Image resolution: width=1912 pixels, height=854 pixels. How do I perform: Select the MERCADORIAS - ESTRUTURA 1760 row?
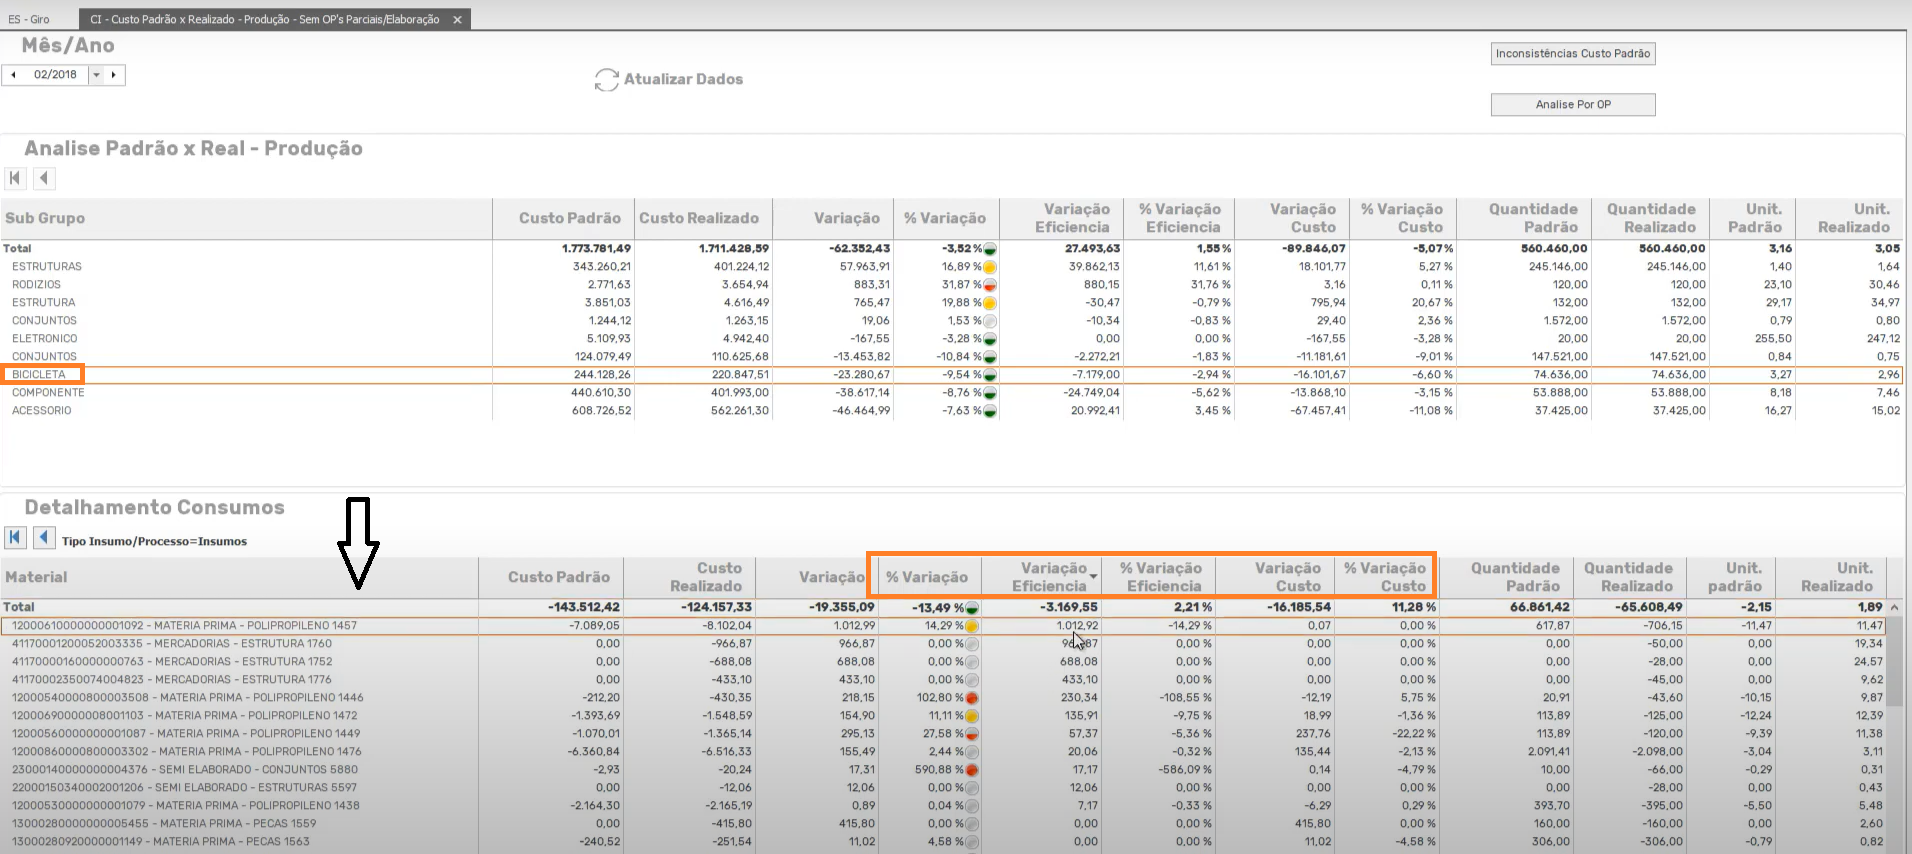943,644
